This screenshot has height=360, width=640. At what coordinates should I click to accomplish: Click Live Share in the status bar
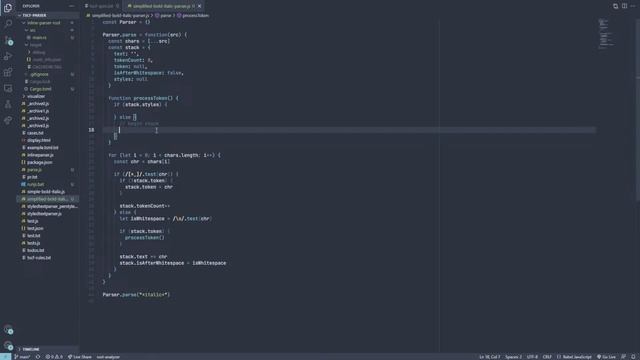tap(80, 357)
